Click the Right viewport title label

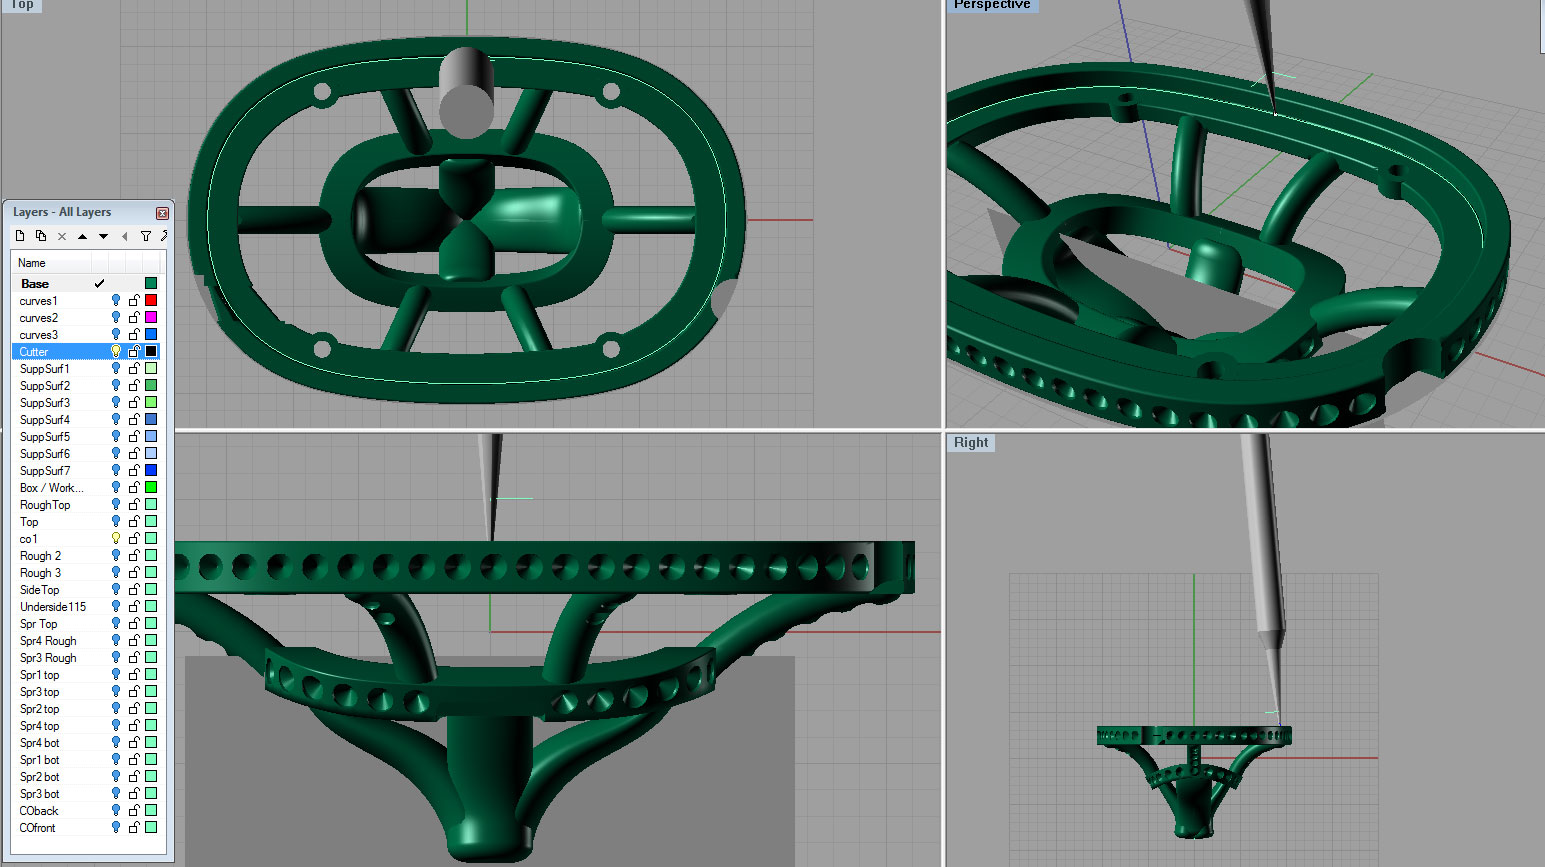(x=970, y=443)
